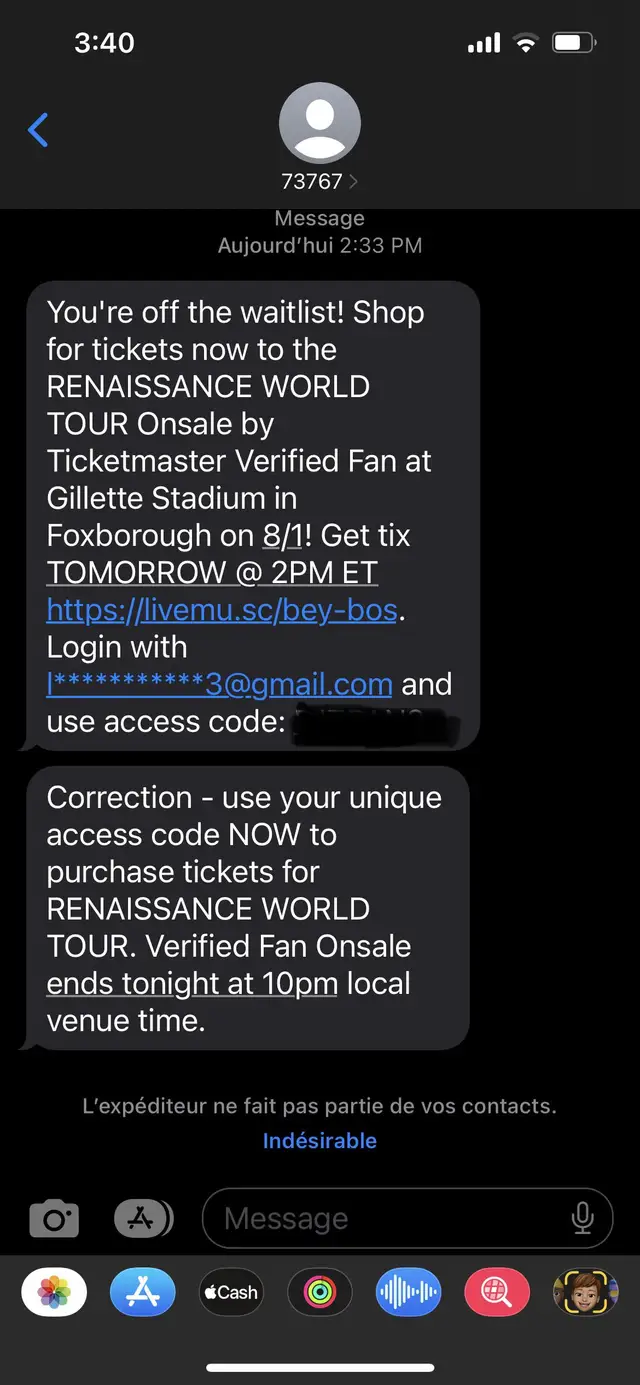The width and height of the screenshot is (640, 1385).
Task: Open the camera icon in Messages
Action: tap(54, 1218)
